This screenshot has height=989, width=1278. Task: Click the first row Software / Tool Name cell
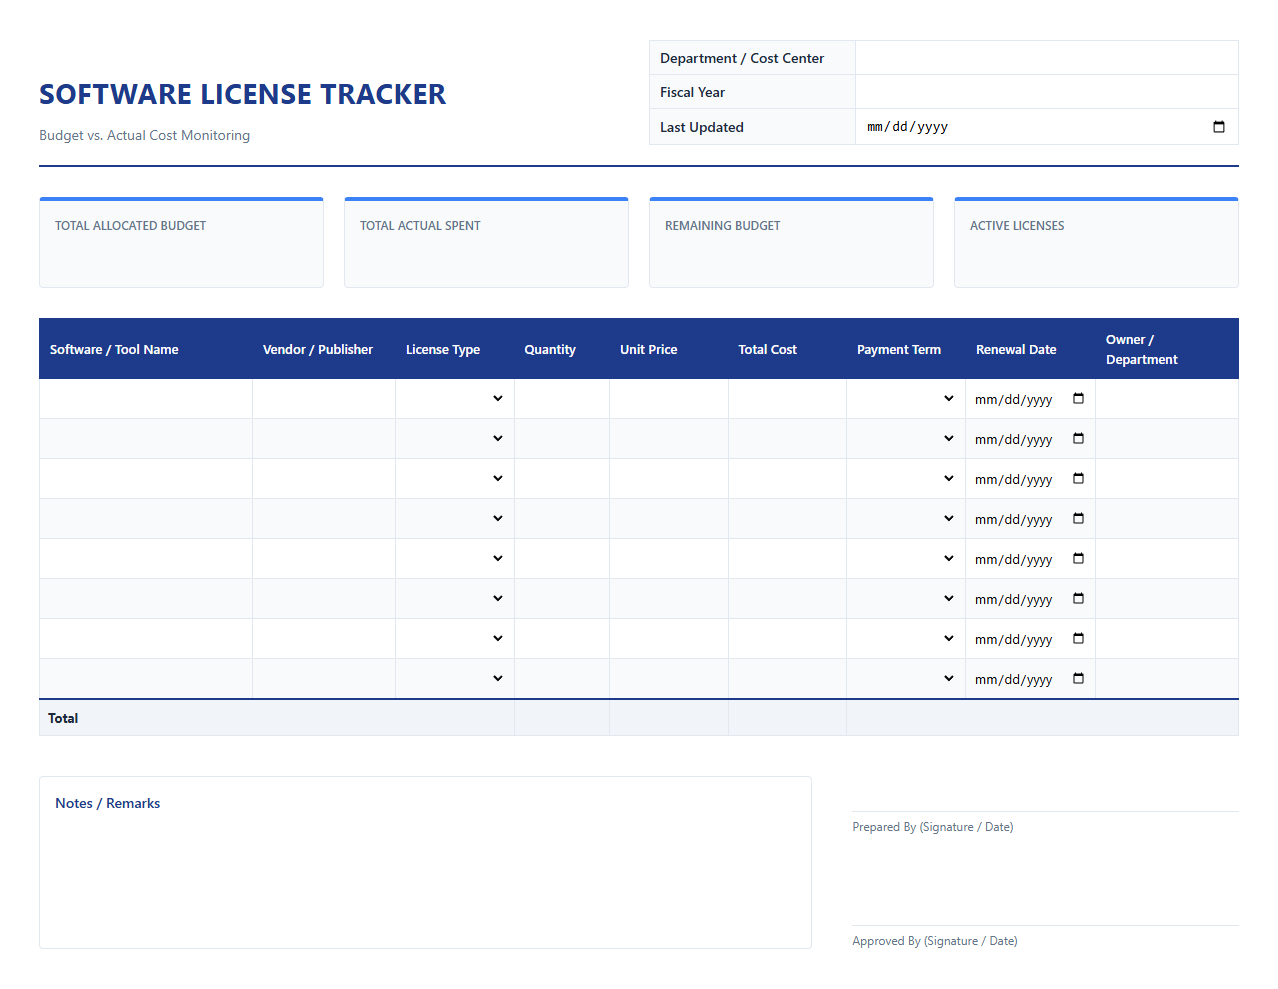[146, 399]
